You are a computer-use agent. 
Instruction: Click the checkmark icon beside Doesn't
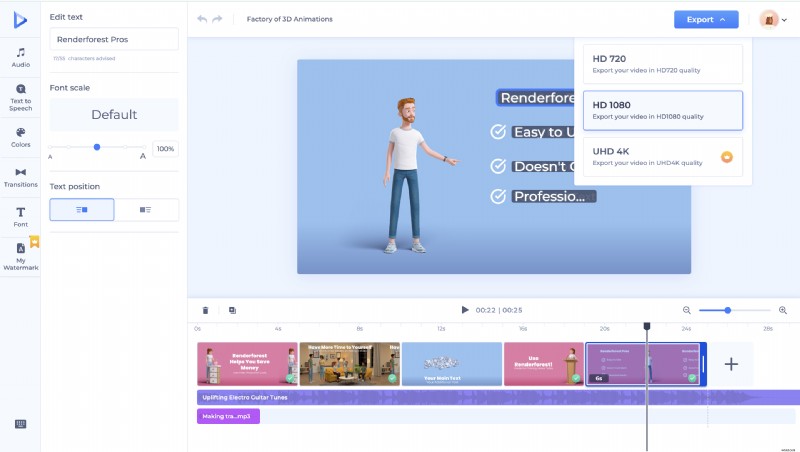(x=498, y=166)
